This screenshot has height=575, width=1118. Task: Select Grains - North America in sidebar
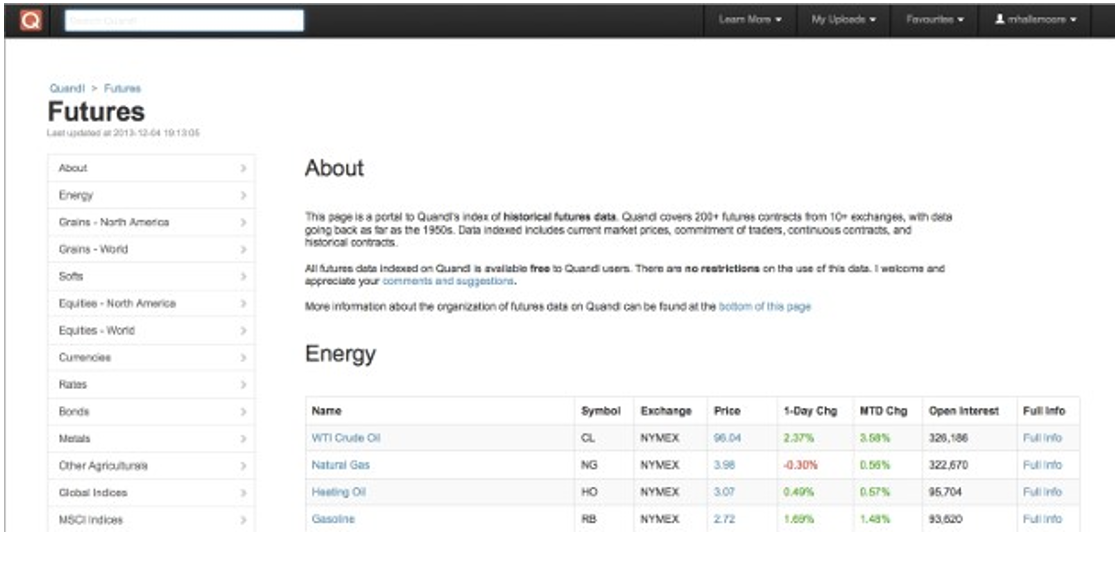[151, 223]
